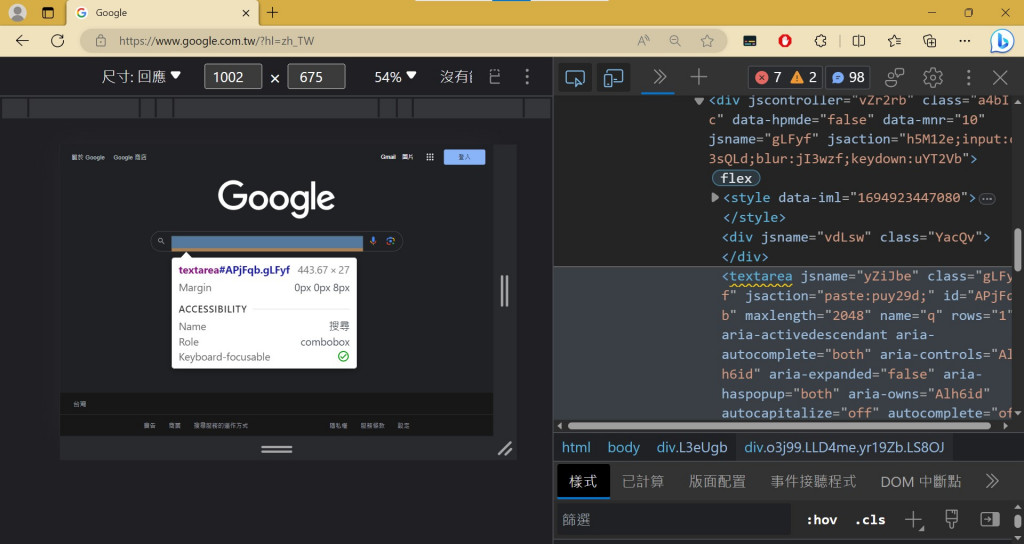Toggle the inspect element picker tool
The image size is (1024, 544).
tap(575, 78)
